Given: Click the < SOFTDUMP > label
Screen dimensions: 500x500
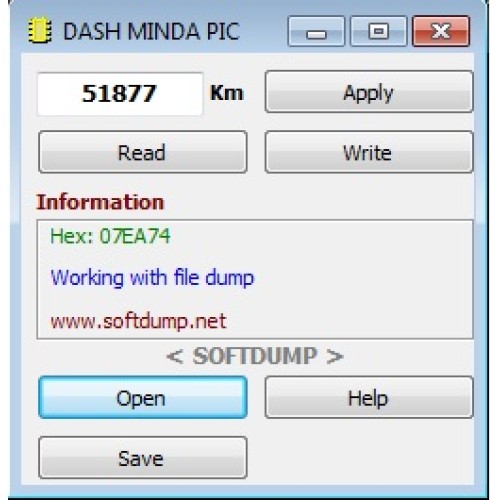Looking at the screenshot, I should coord(255,356).
